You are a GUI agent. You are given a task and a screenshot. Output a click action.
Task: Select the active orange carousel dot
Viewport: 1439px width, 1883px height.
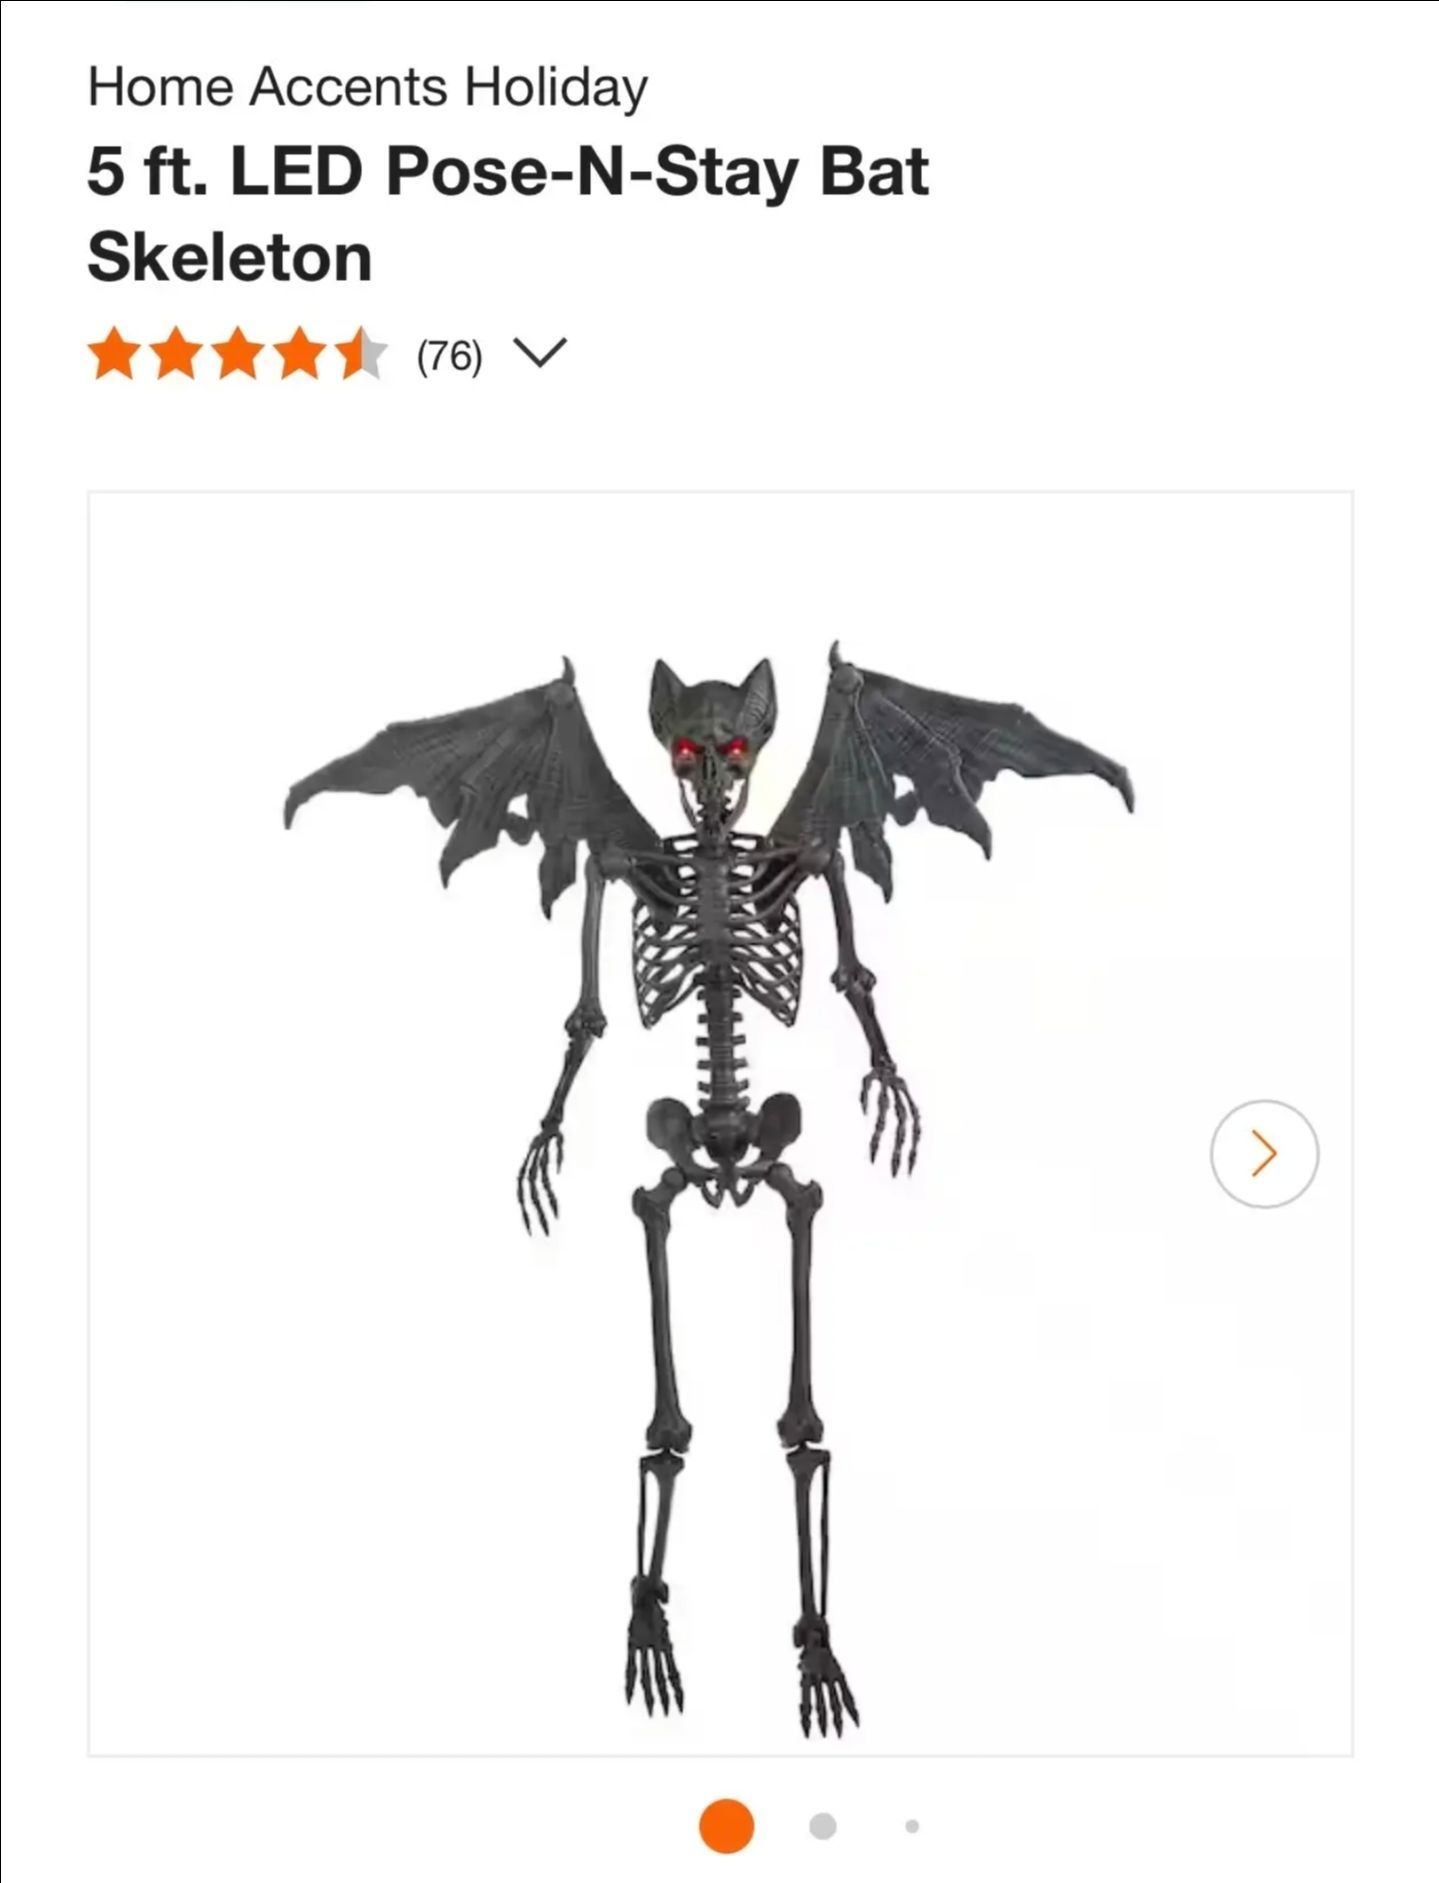726,1825
